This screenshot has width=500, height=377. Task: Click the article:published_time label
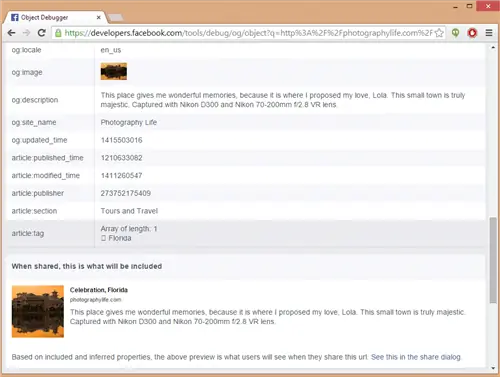pyautogui.click(x=48, y=158)
